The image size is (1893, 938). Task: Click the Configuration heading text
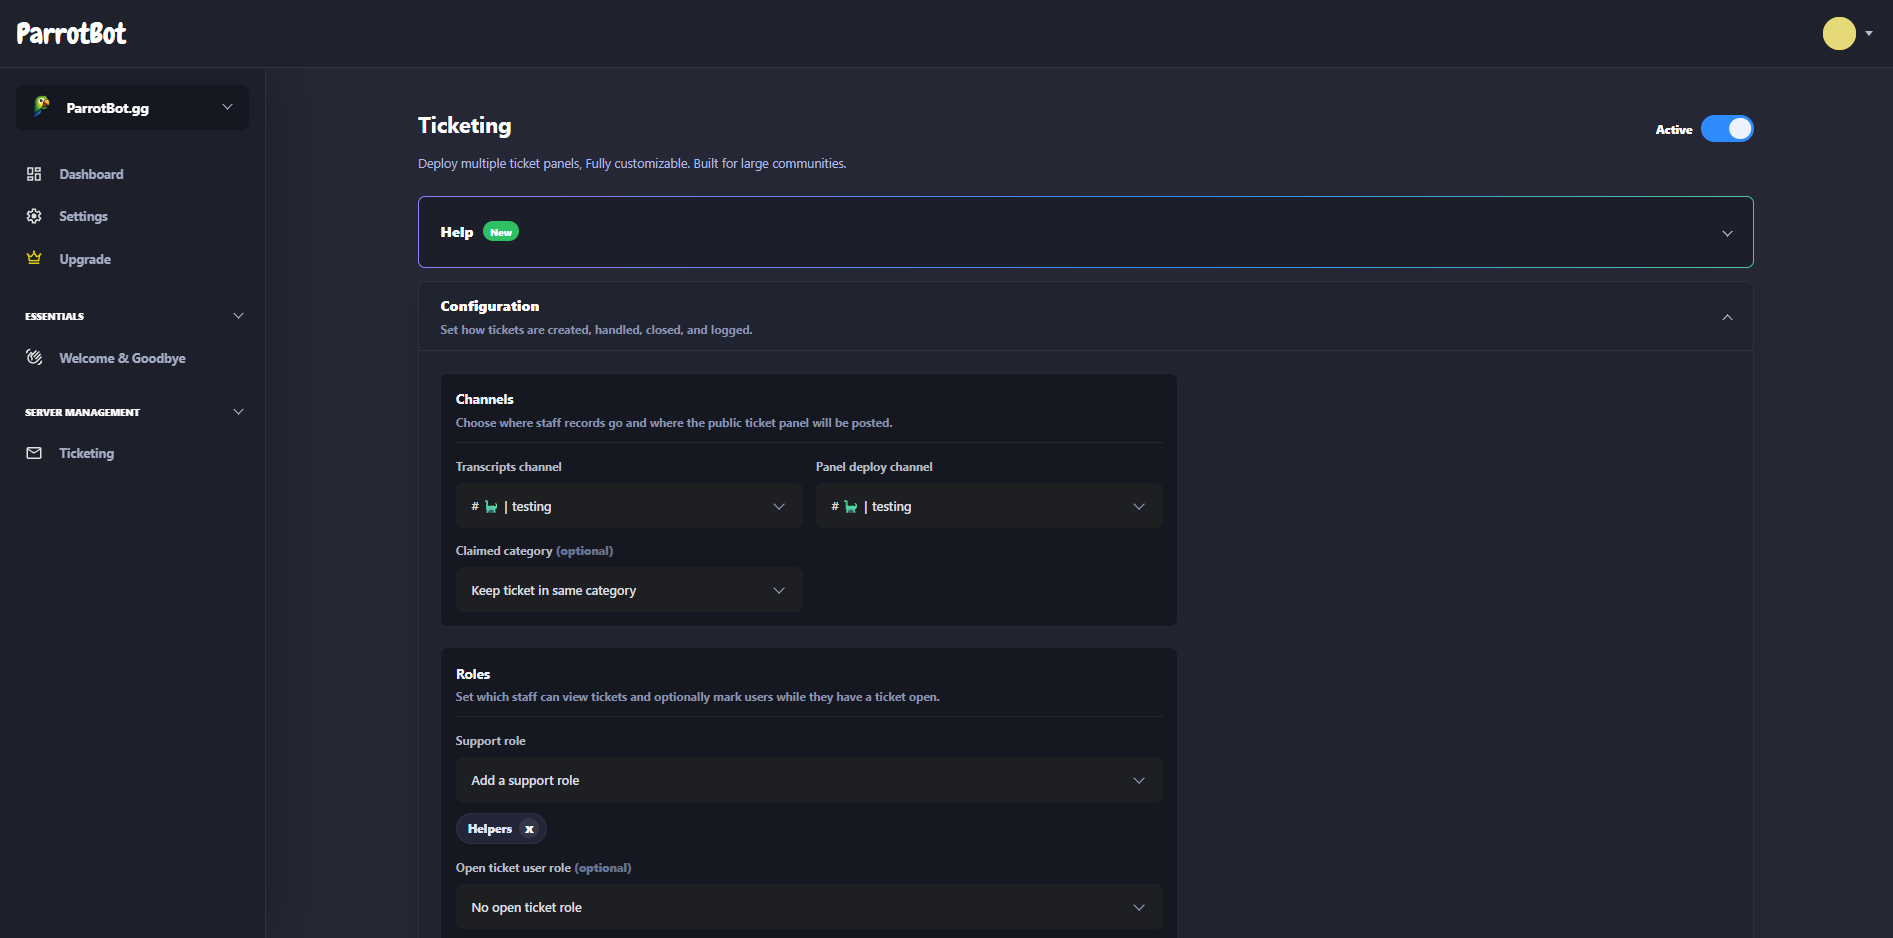click(490, 306)
